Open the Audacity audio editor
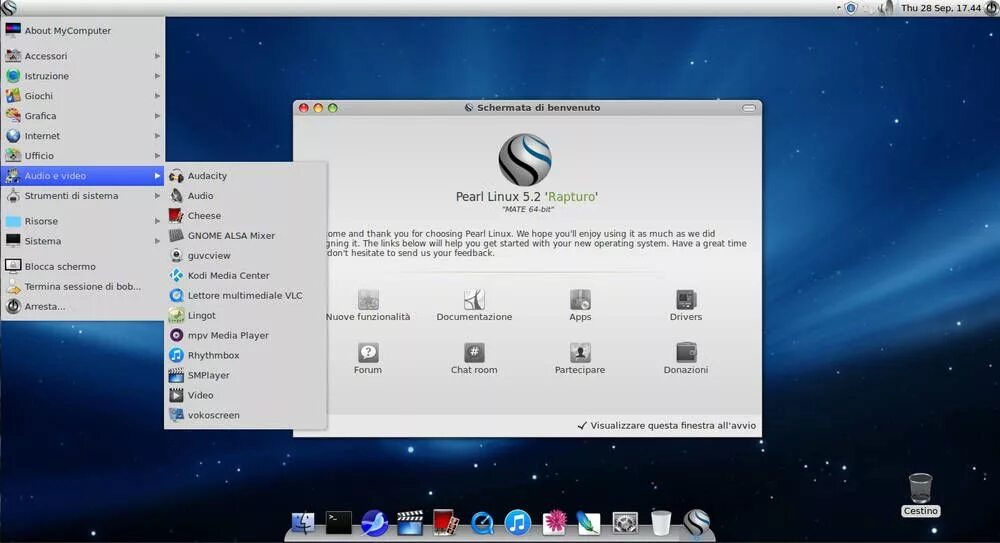1000x543 pixels. (x=246, y=175)
